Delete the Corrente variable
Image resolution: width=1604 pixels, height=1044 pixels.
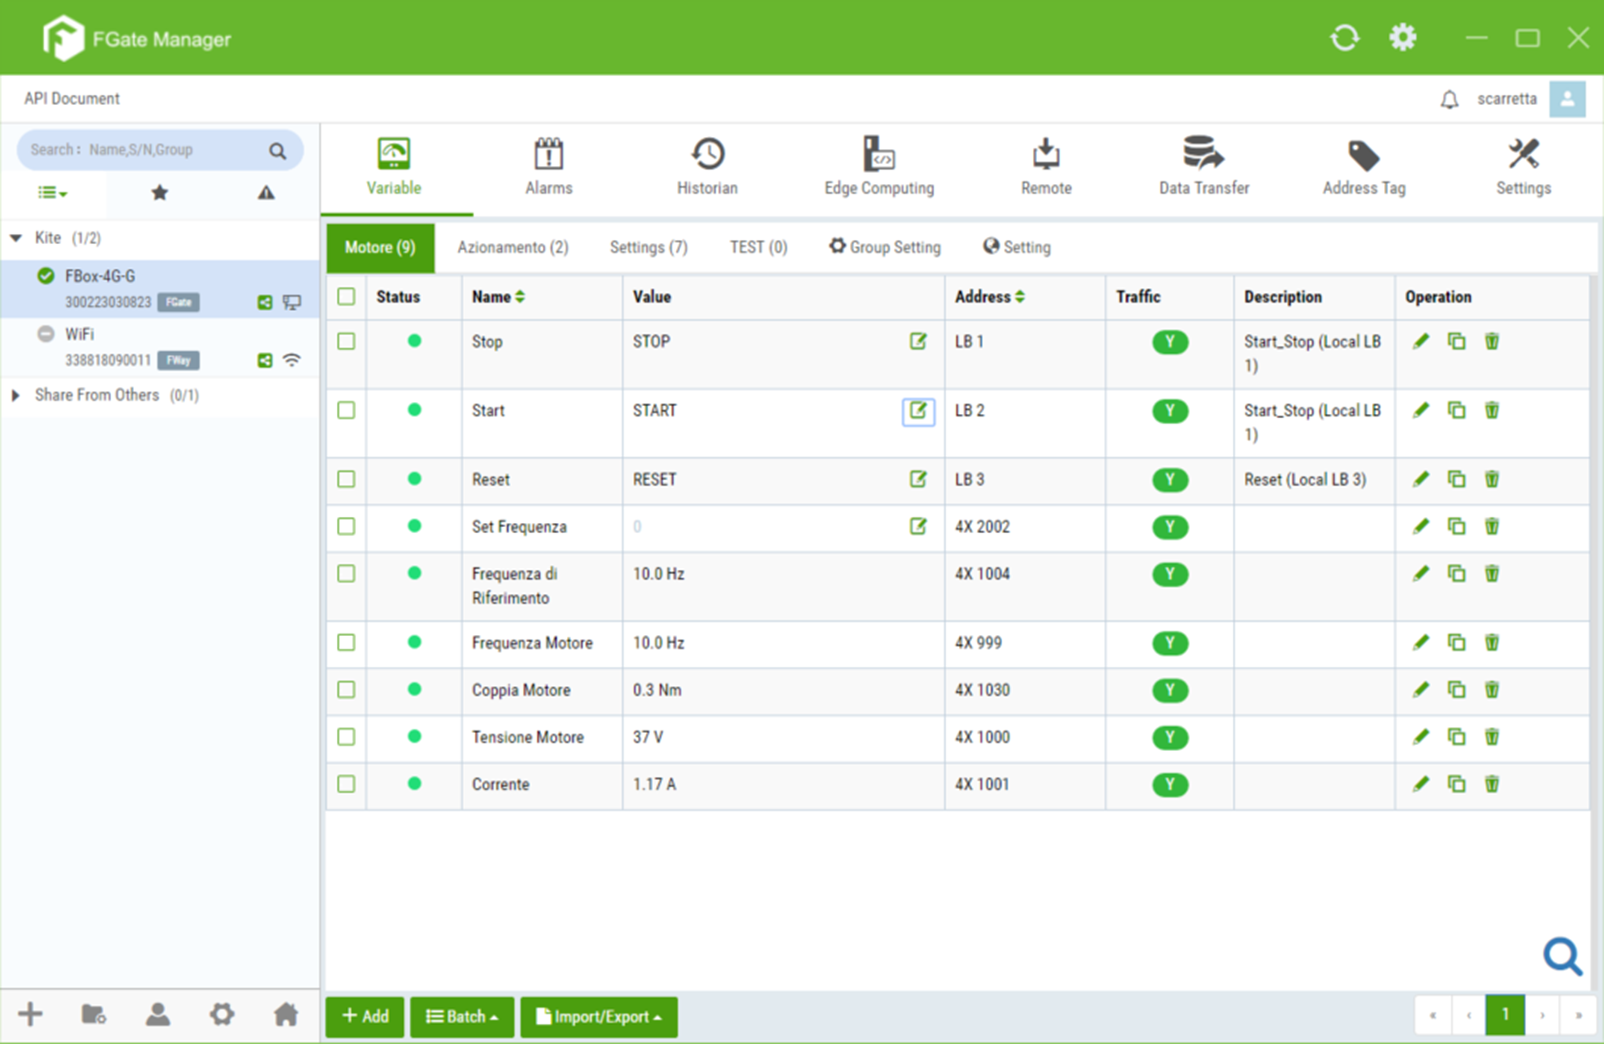coord(1492,784)
